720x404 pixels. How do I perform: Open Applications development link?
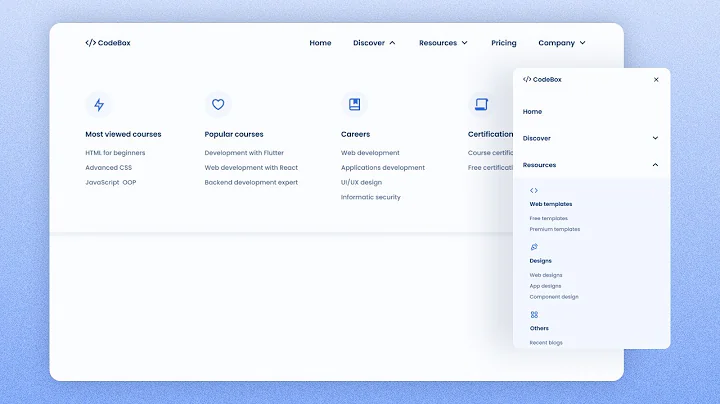(x=383, y=168)
